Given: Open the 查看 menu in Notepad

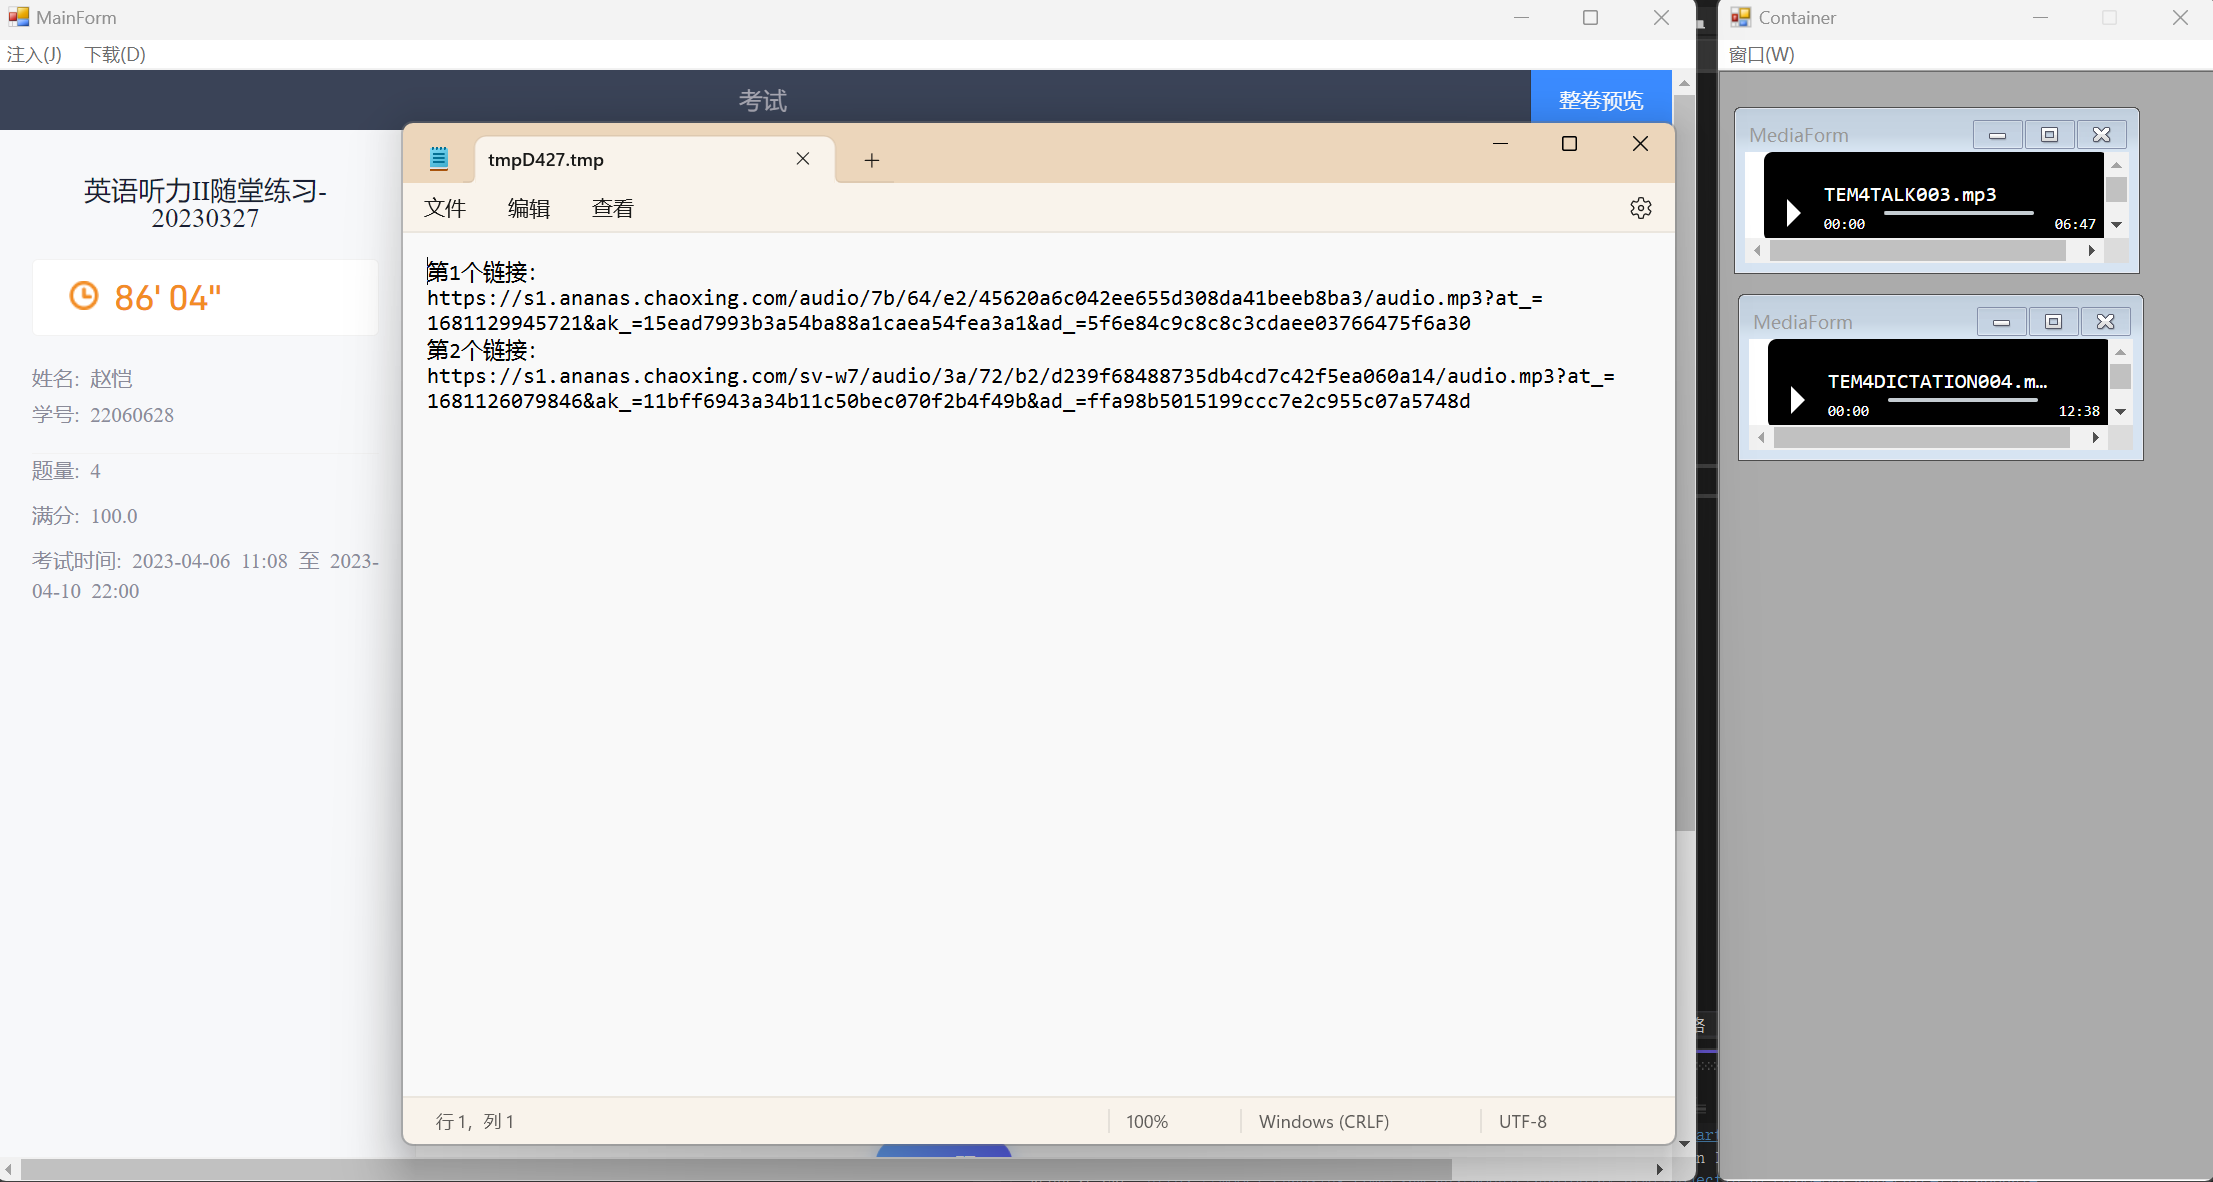Looking at the screenshot, I should 612,208.
